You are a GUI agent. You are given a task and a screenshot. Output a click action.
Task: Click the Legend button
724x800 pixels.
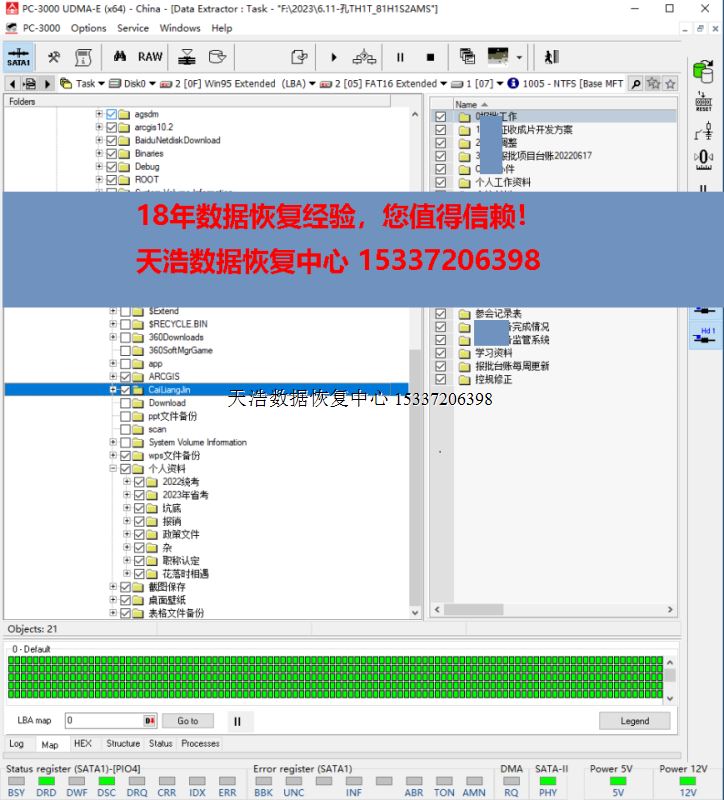pyautogui.click(x=634, y=721)
